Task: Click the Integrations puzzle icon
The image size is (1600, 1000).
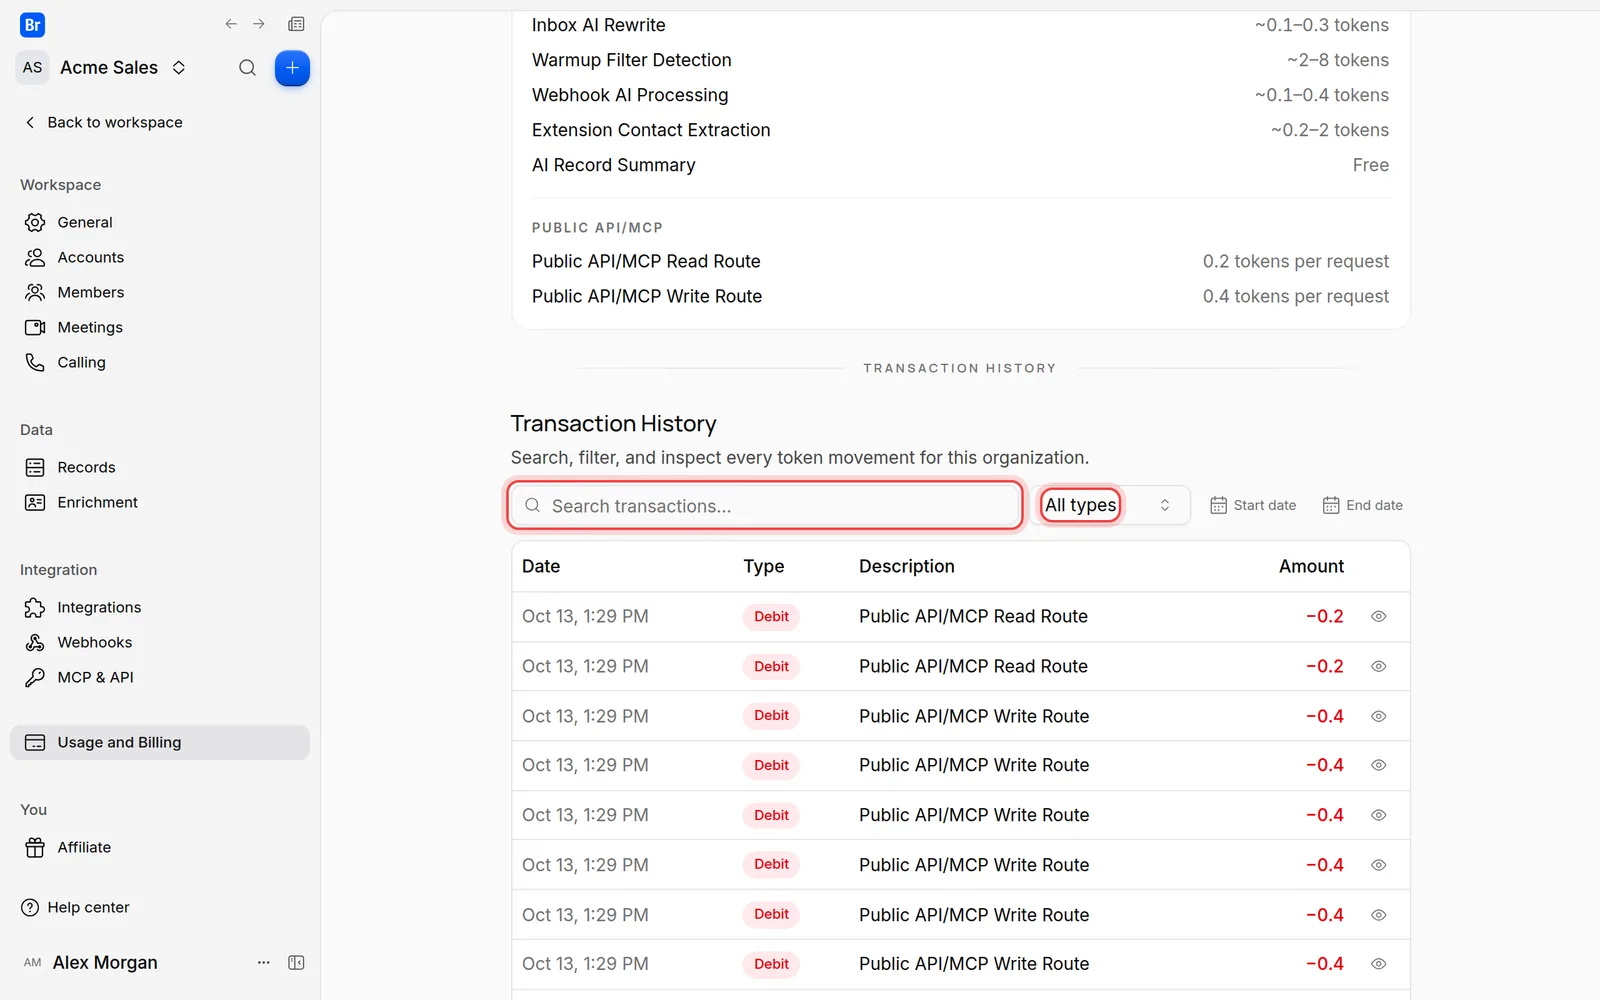Action: click(35, 607)
